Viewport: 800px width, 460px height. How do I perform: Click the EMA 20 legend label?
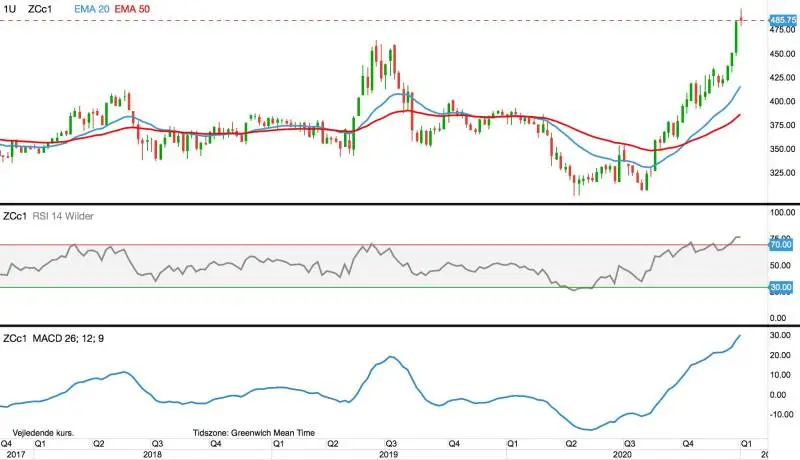pyautogui.click(x=92, y=9)
